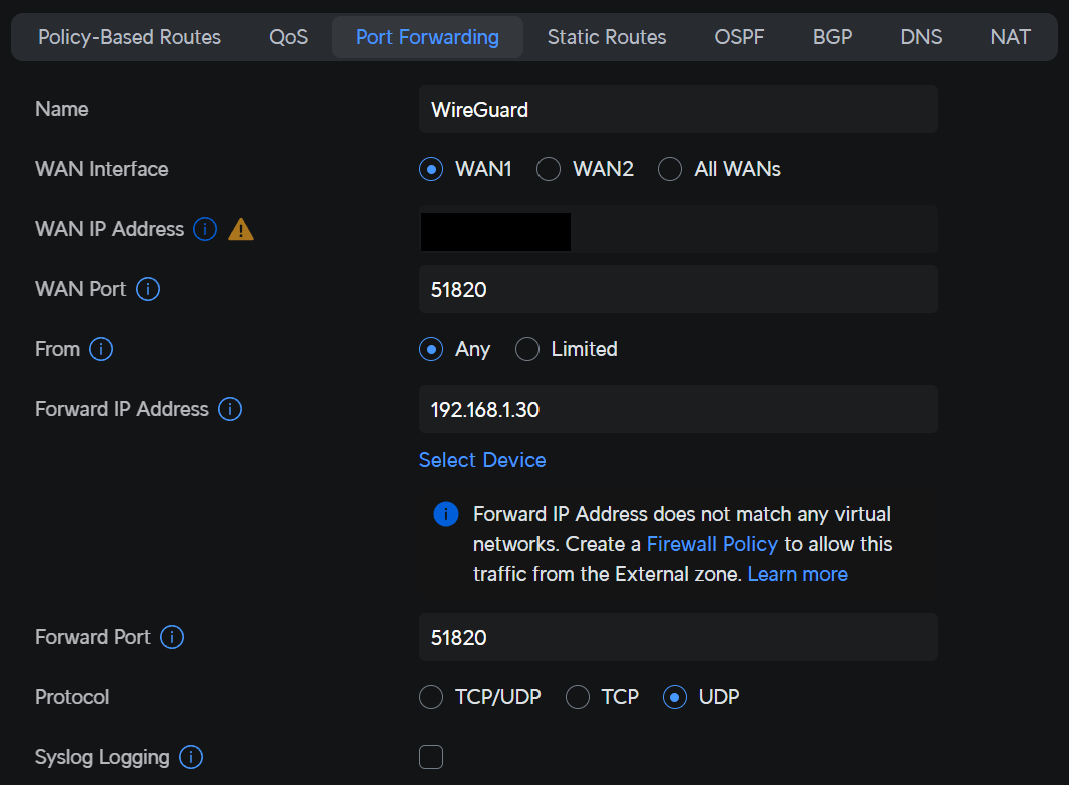Select the WAN2 interface radio button
Image resolution: width=1069 pixels, height=785 pixels.
(x=548, y=169)
